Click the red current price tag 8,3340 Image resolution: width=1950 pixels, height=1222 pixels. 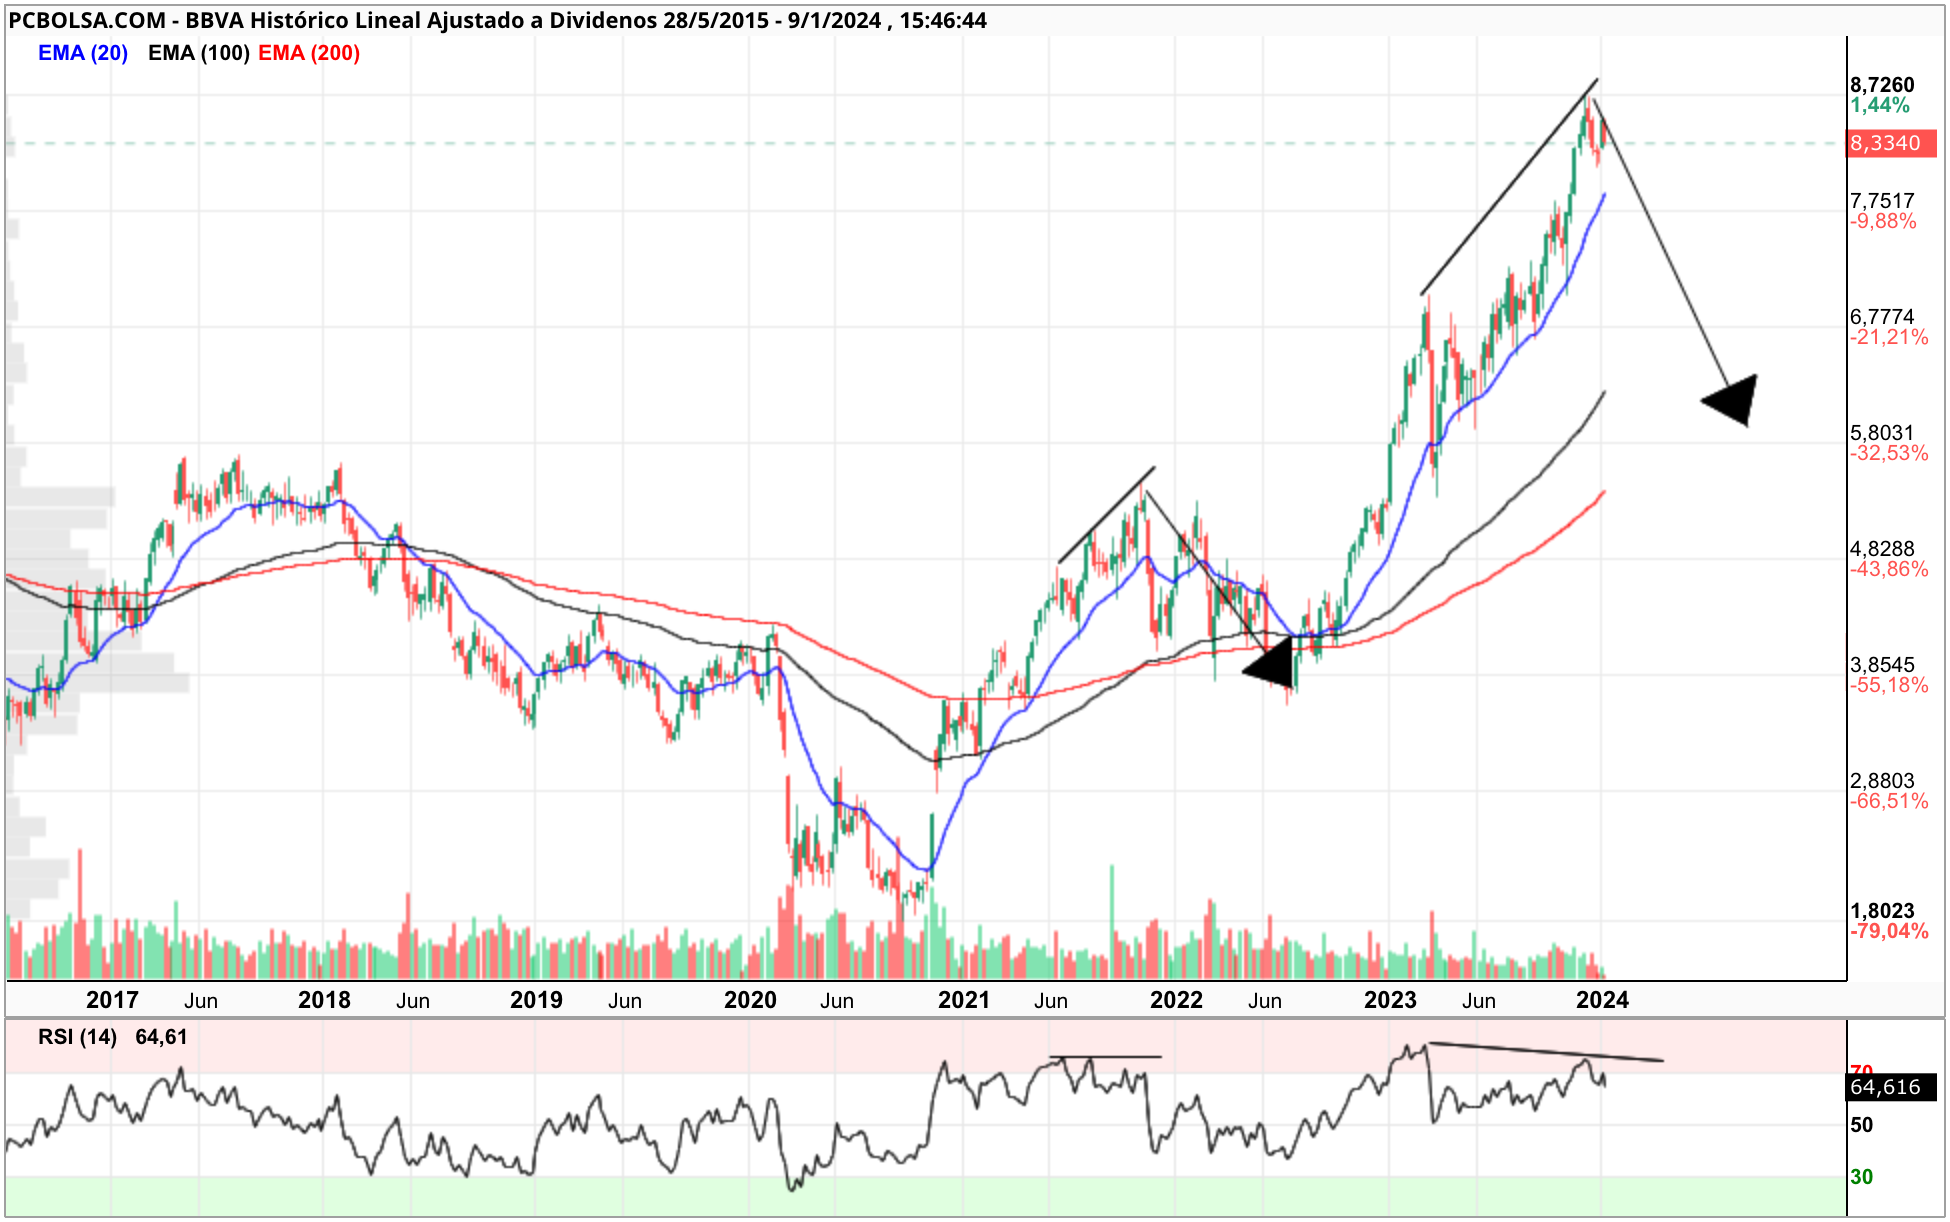click(x=1891, y=143)
